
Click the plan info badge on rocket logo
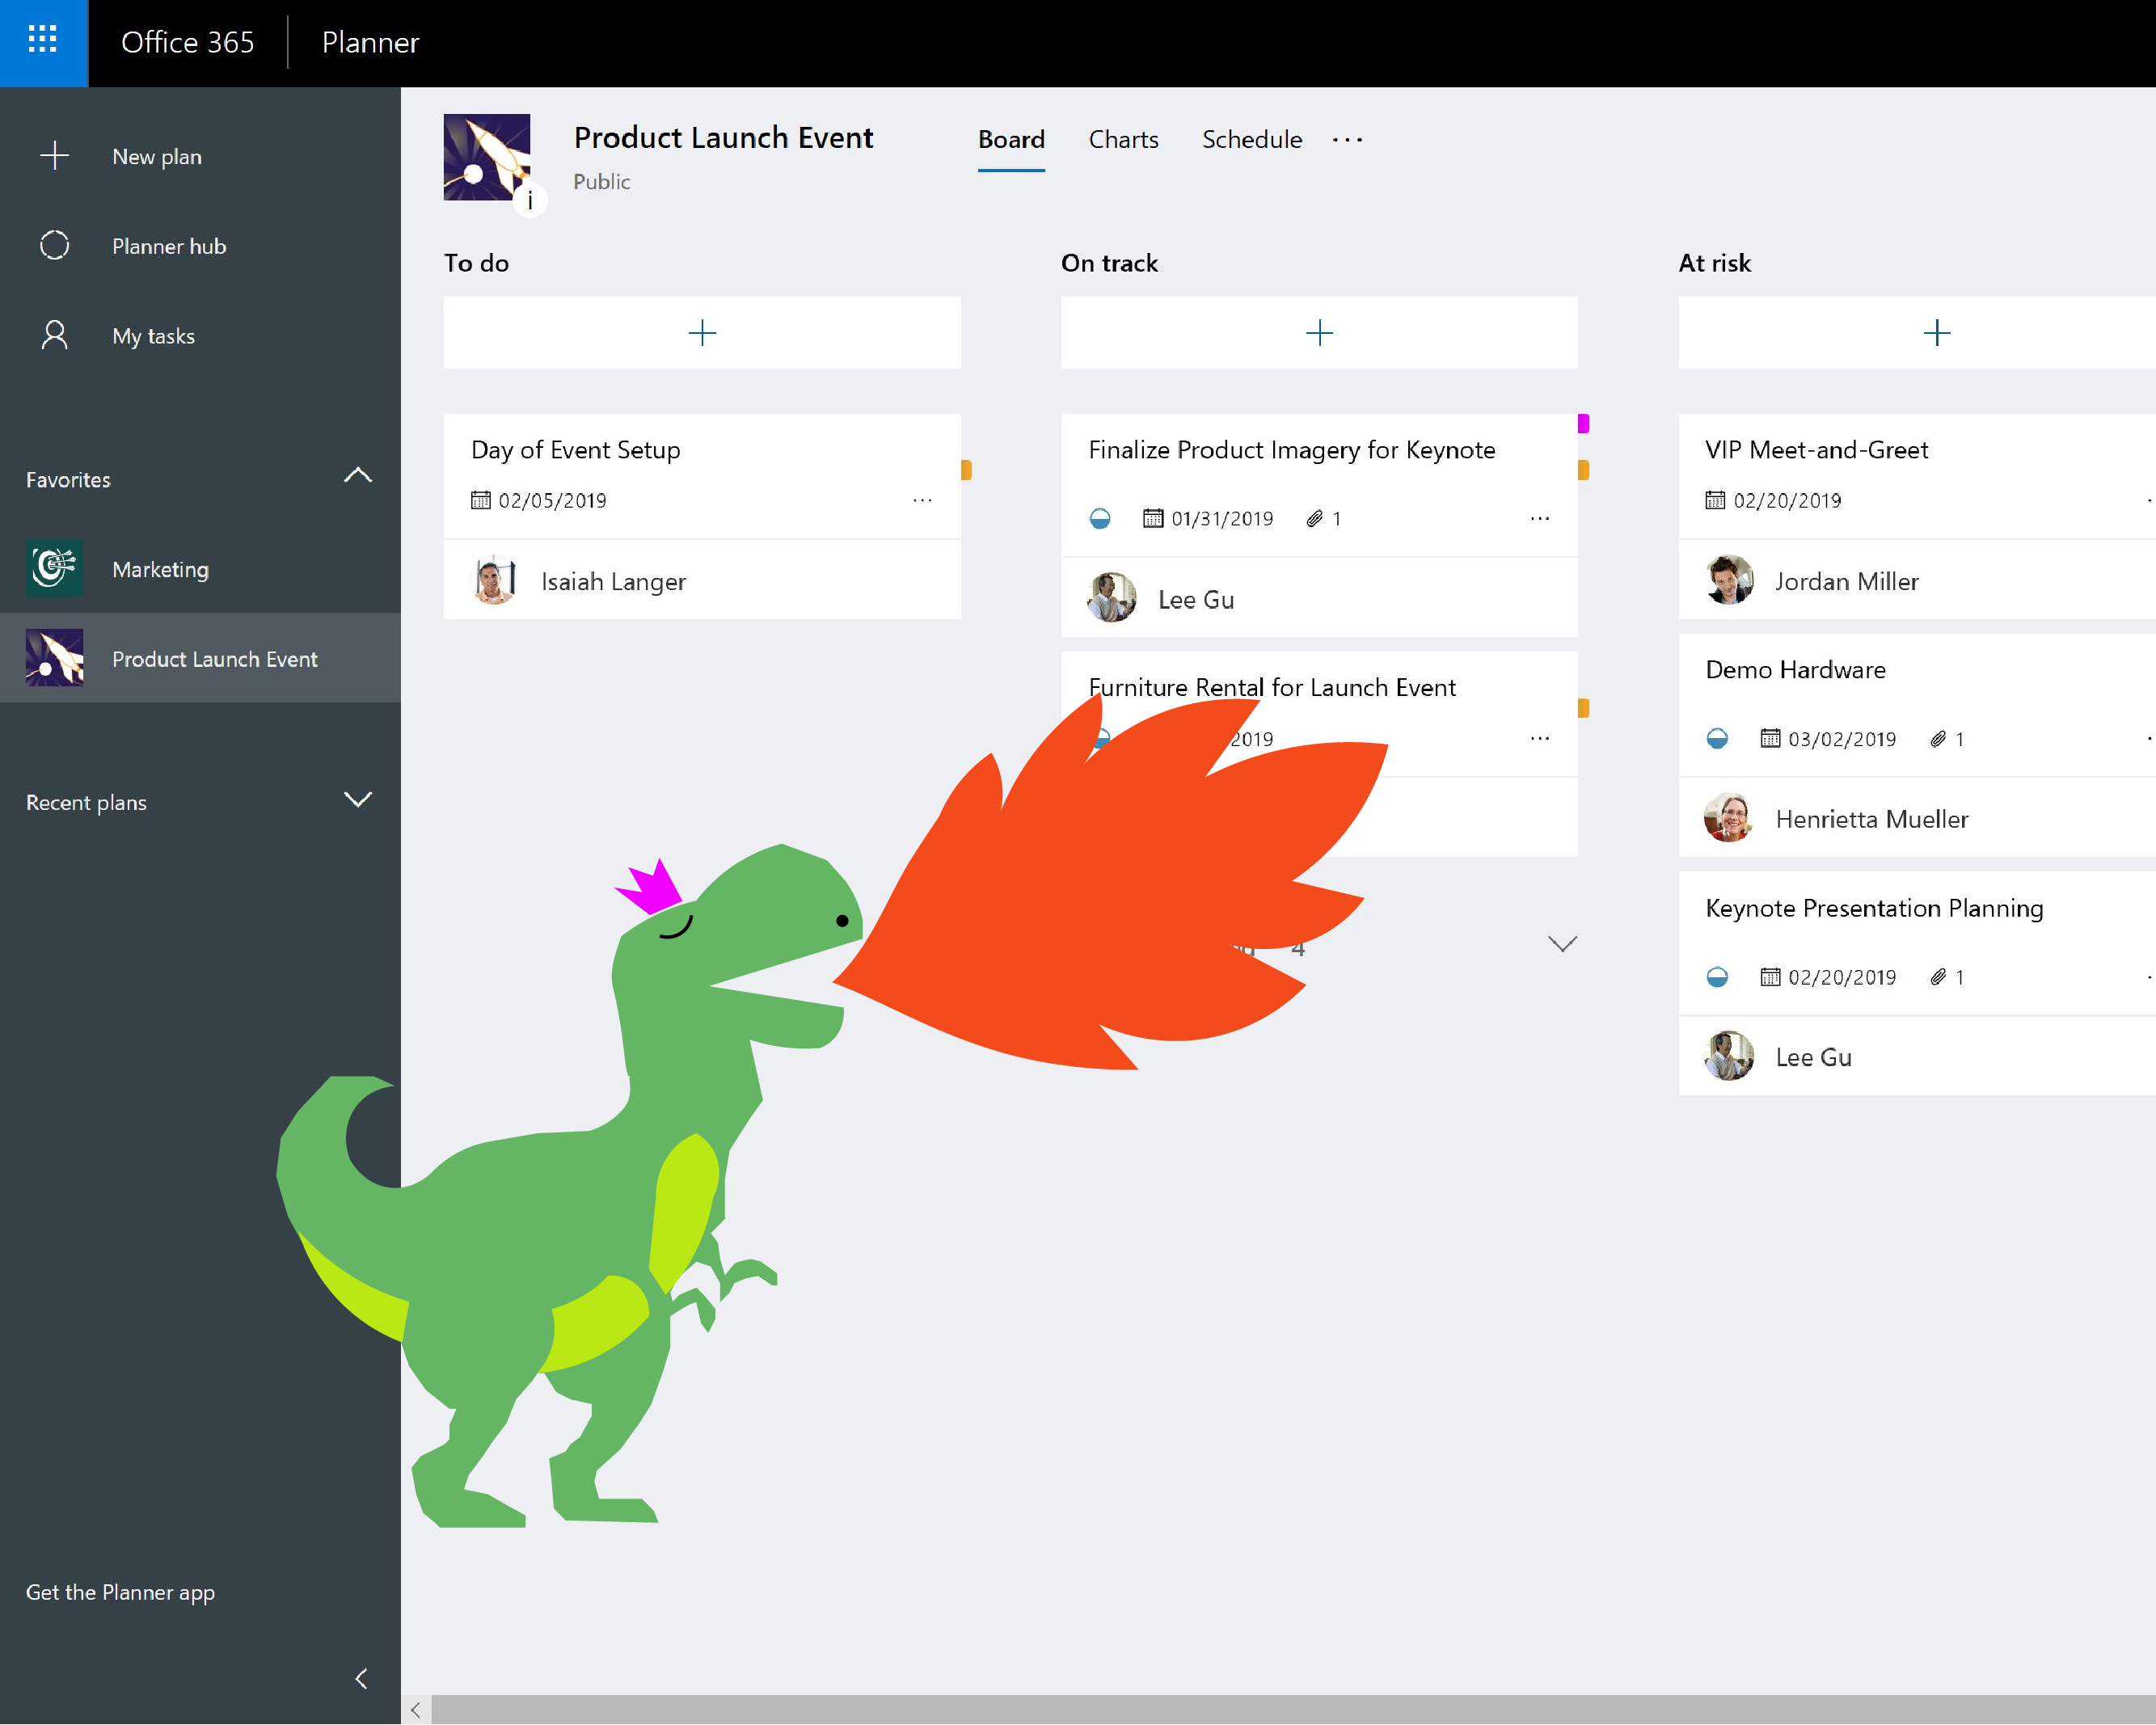coord(529,201)
